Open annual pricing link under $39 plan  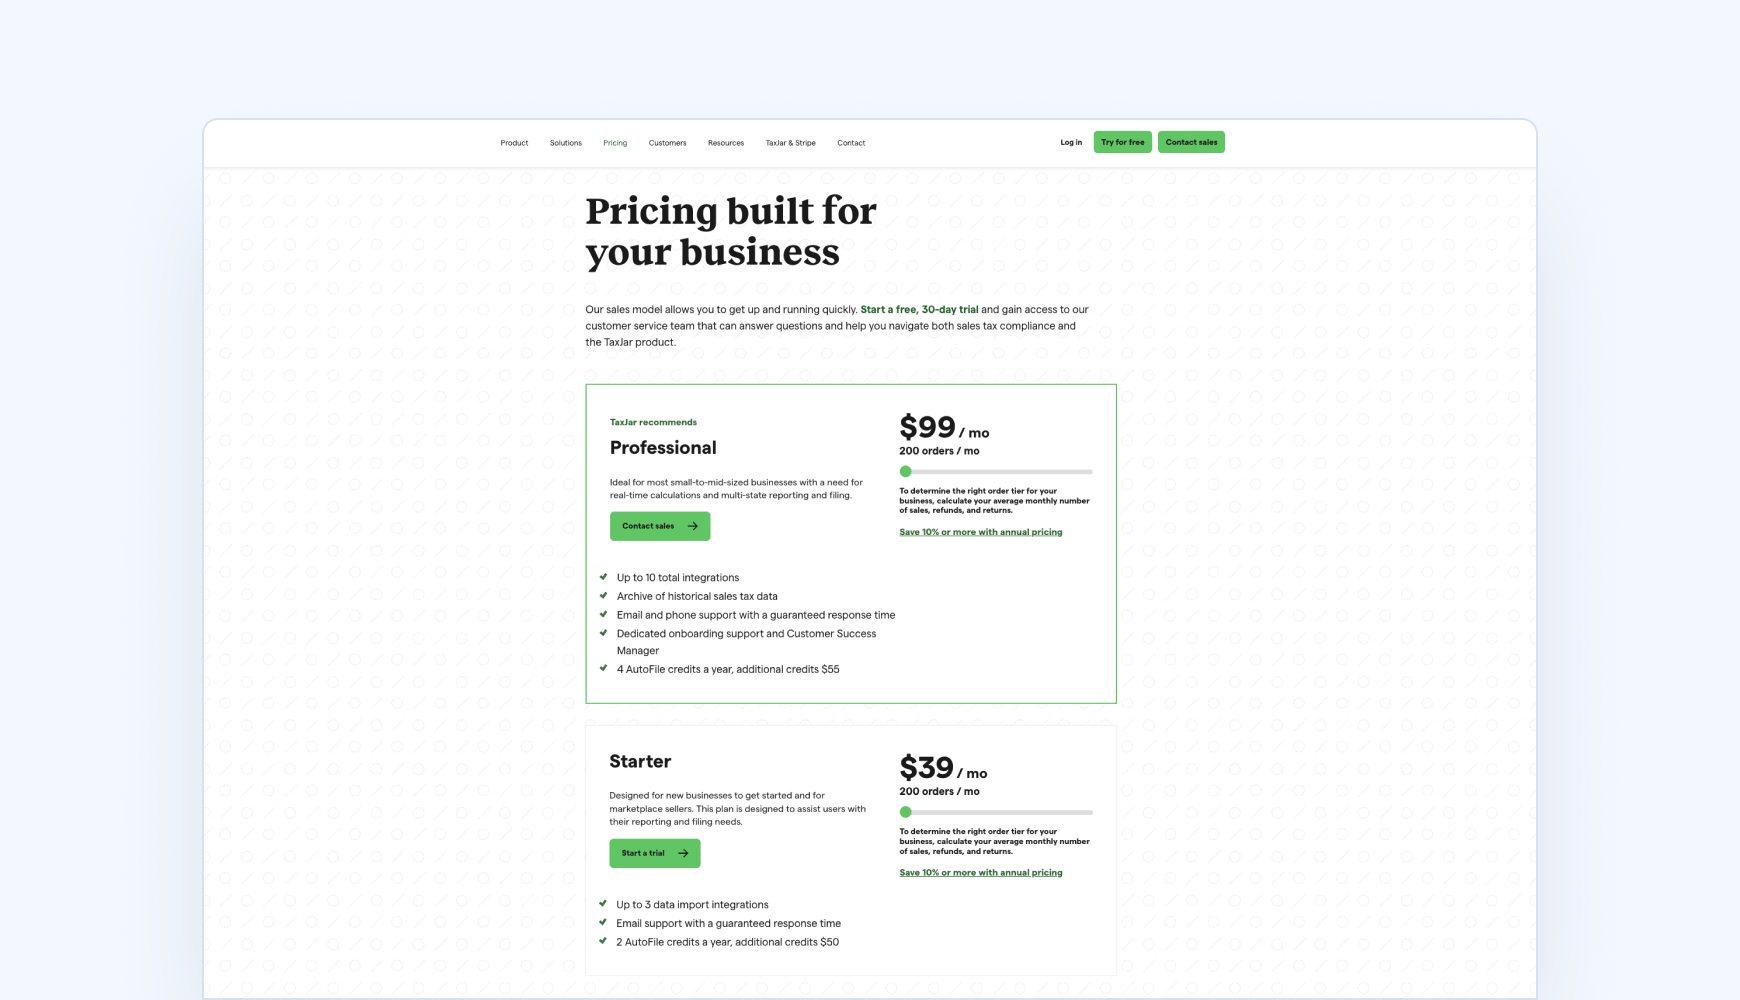[980, 873]
